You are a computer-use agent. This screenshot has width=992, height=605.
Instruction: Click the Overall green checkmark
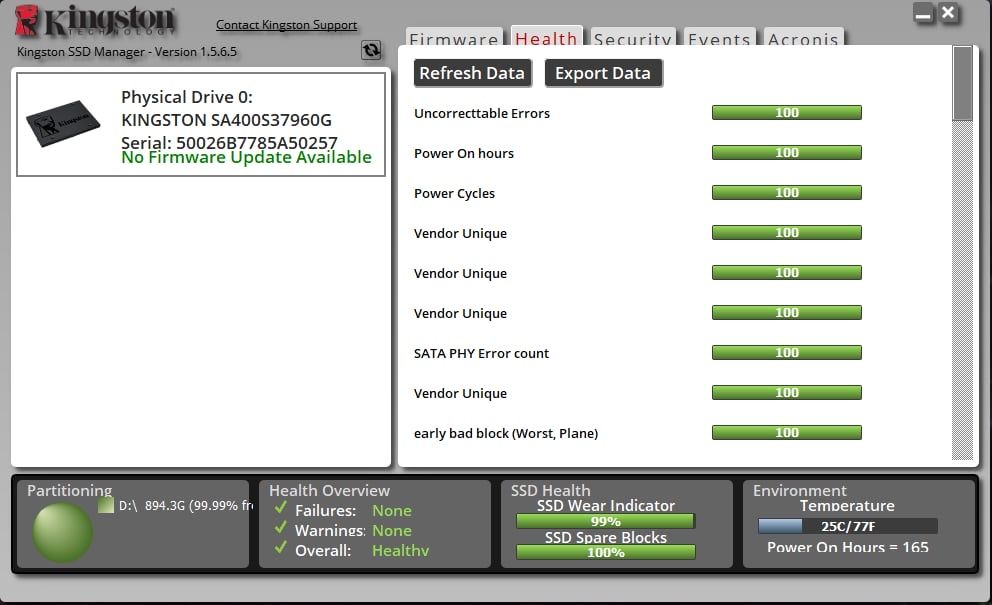coord(281,548)
